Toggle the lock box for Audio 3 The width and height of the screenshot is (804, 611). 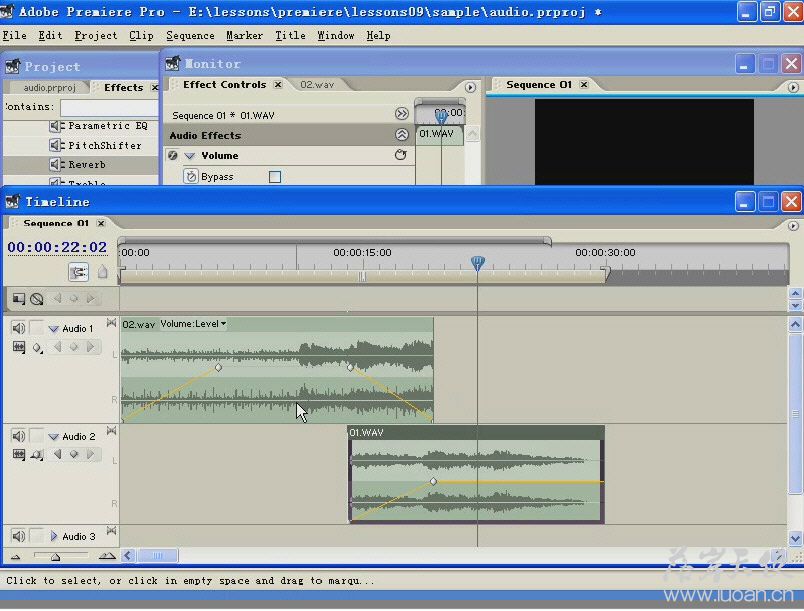(x=36, y=536)
